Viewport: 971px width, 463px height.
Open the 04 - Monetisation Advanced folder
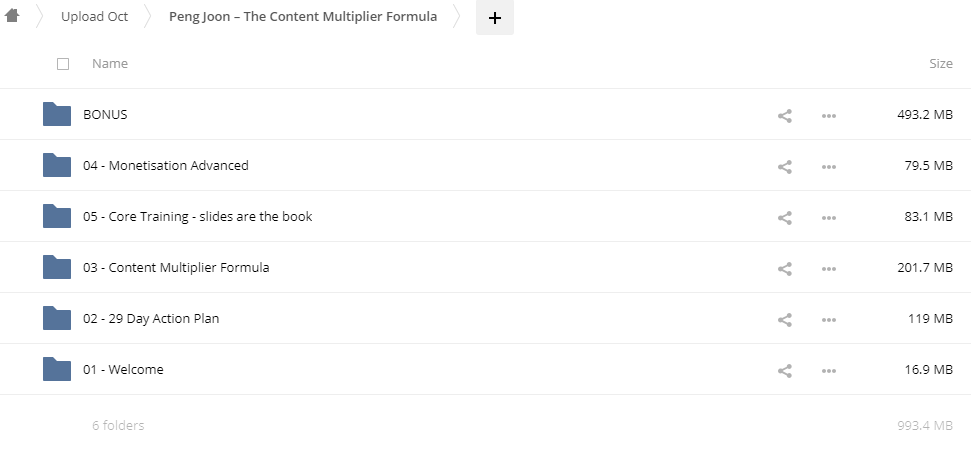click(x=165, y=166)
